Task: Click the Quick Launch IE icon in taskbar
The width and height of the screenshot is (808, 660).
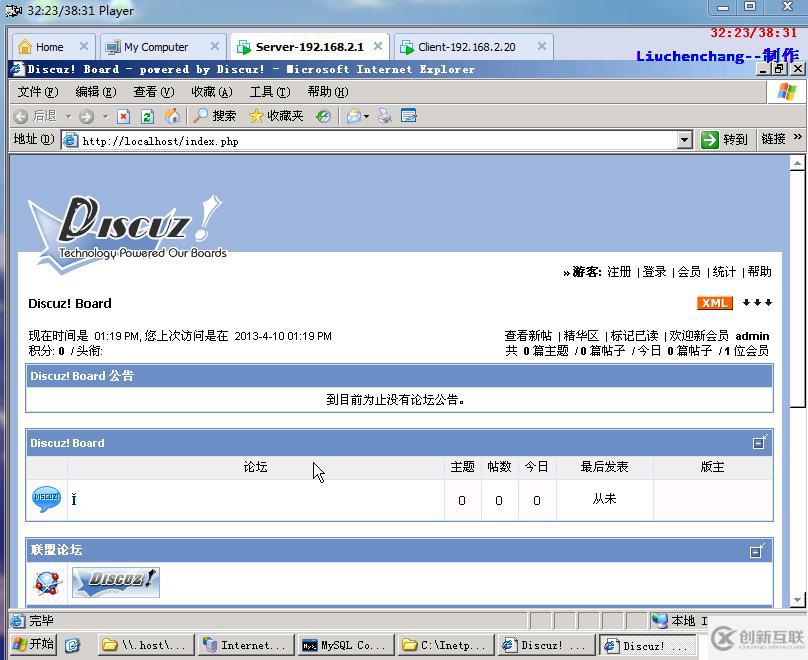Action: [72, 645]
